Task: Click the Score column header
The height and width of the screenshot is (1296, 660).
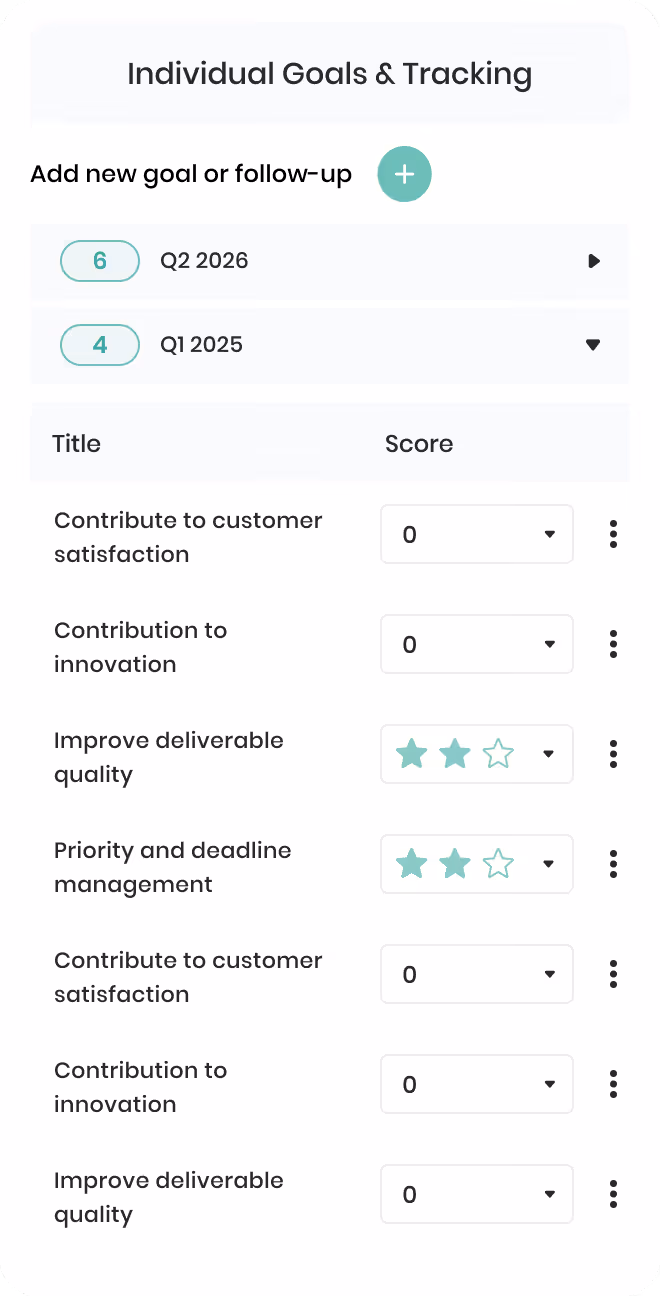Action: (x=419, y=444)
